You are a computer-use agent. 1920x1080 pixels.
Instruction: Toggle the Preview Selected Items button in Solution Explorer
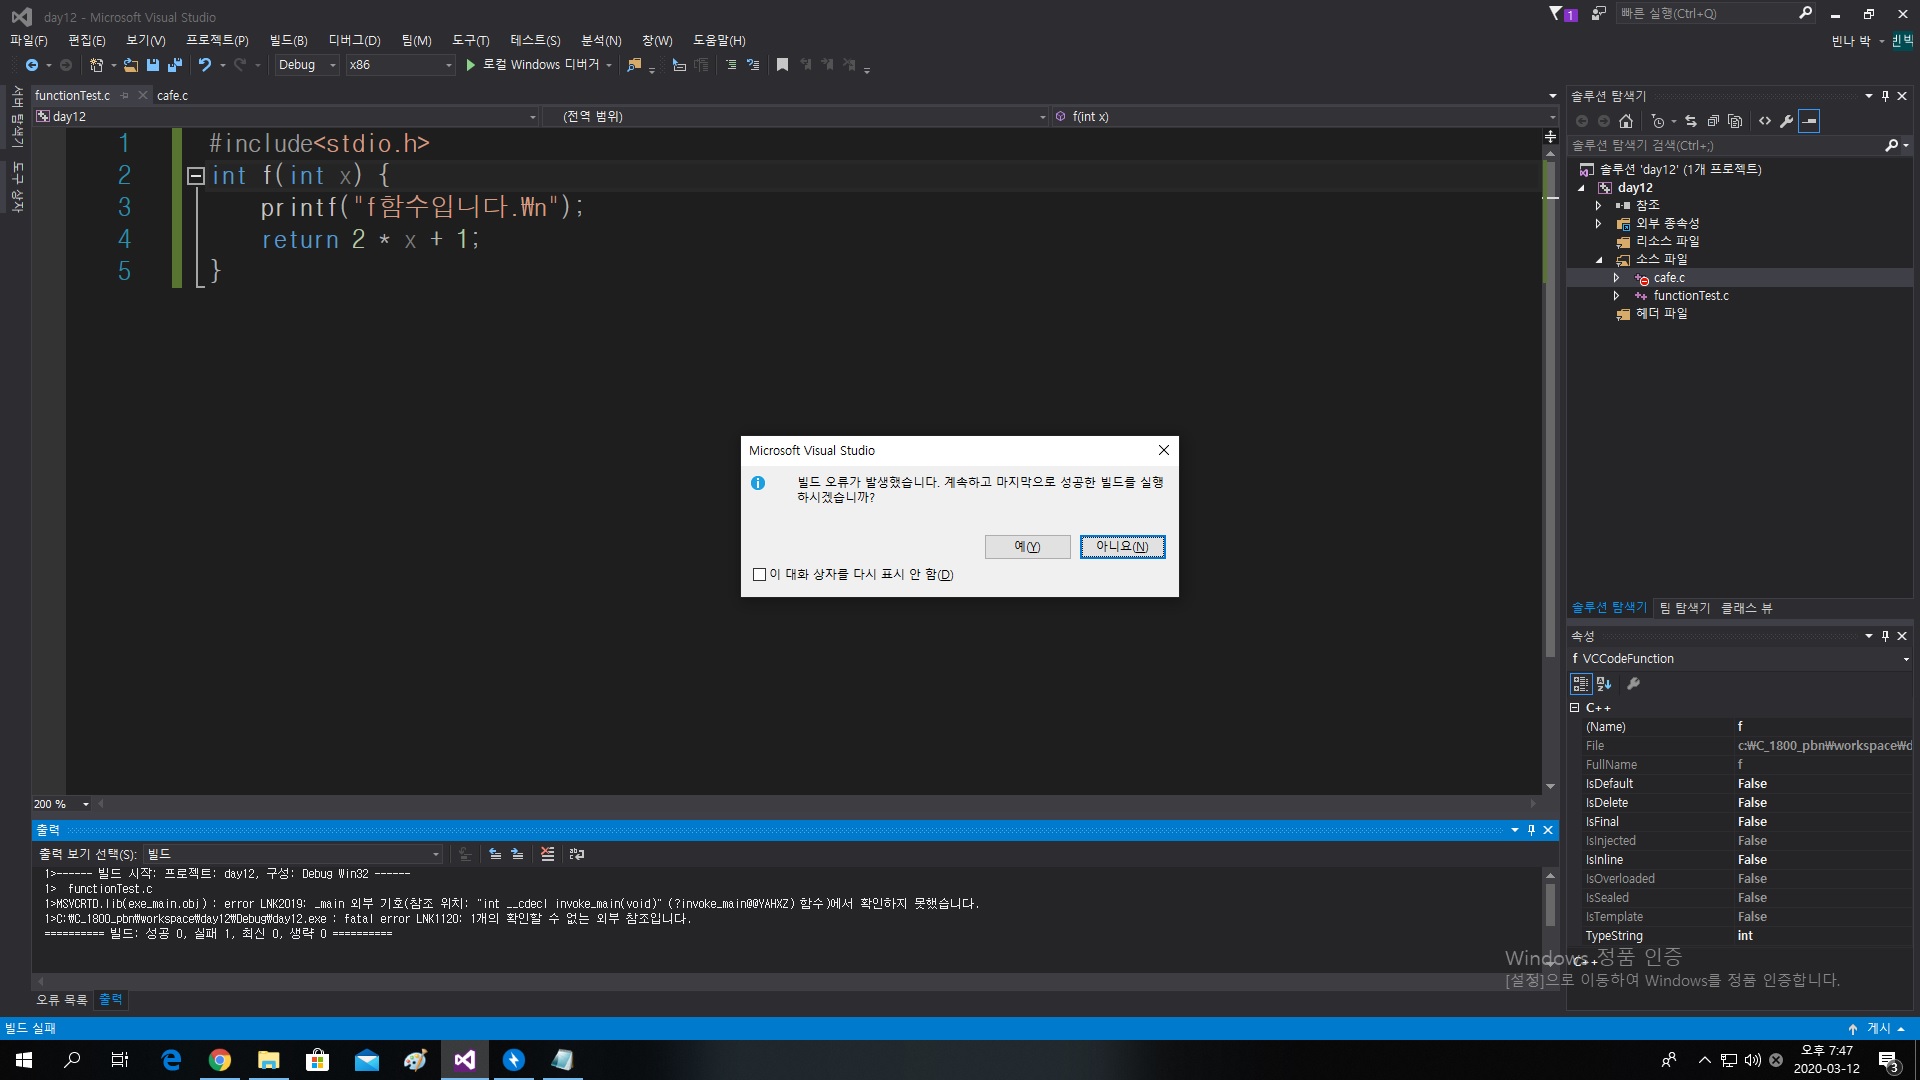pyautogui.click(x=1809, y=121)
